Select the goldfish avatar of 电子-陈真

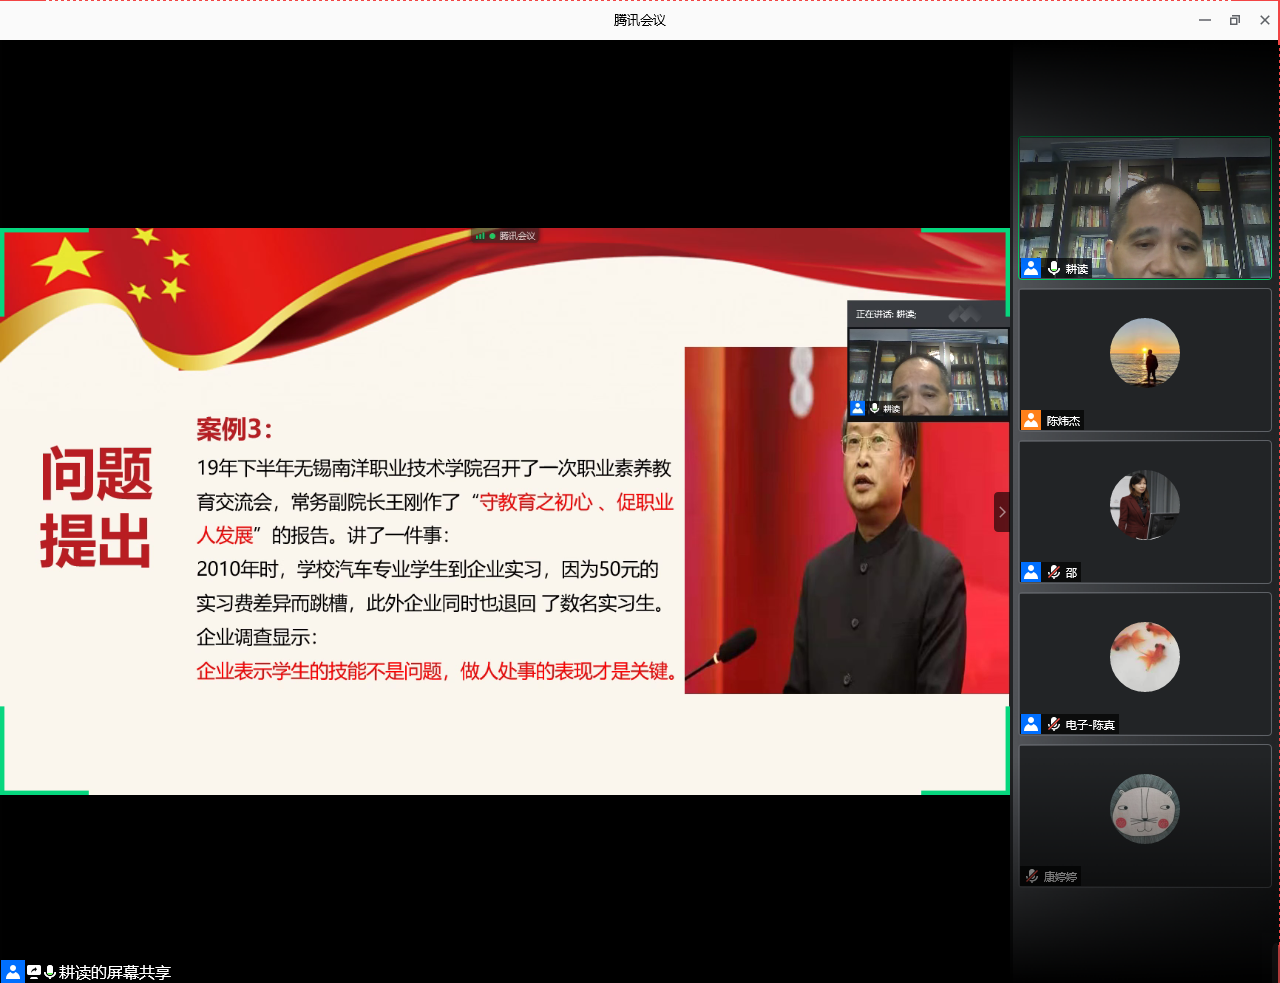coord(1145,657)
